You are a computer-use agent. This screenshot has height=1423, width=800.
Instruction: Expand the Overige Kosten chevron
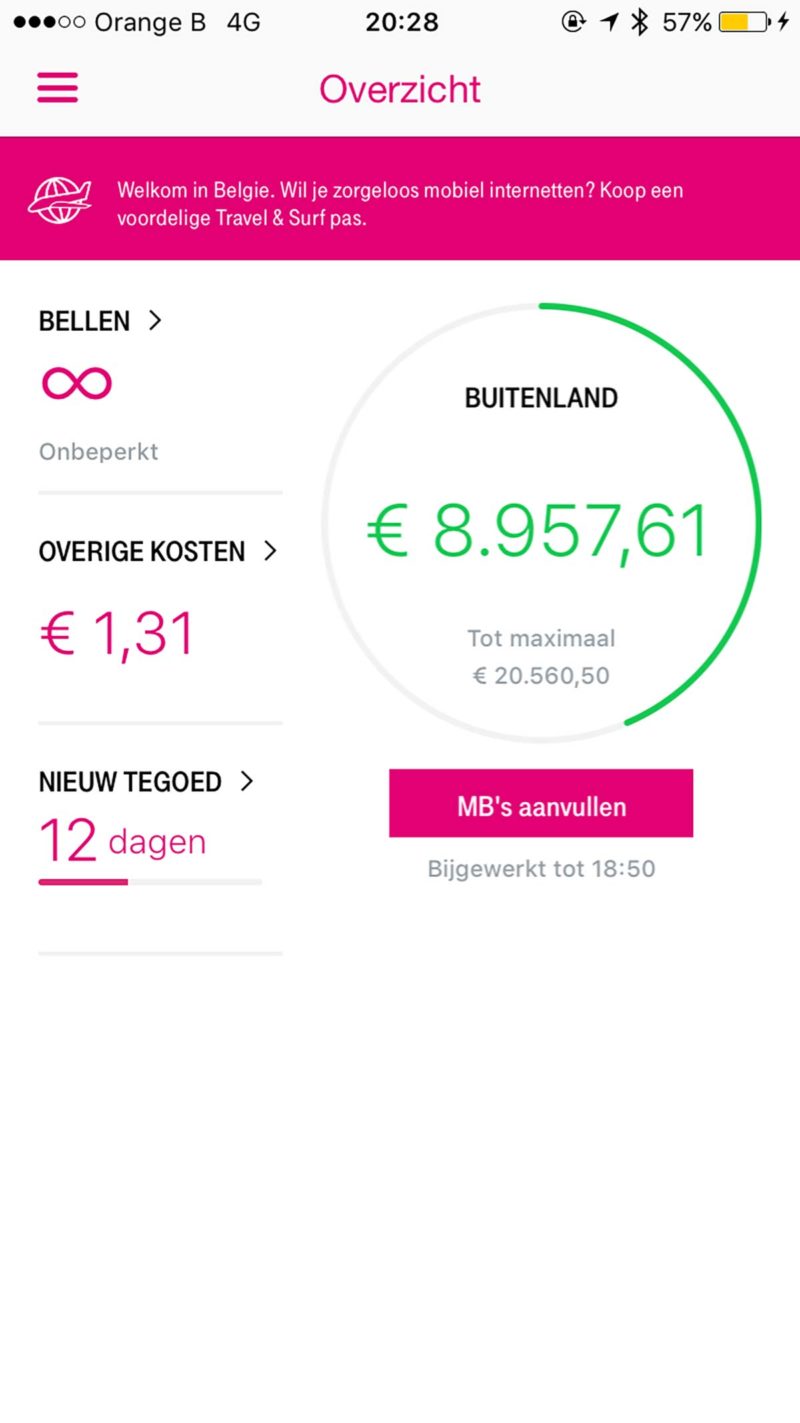pos(270,550)
